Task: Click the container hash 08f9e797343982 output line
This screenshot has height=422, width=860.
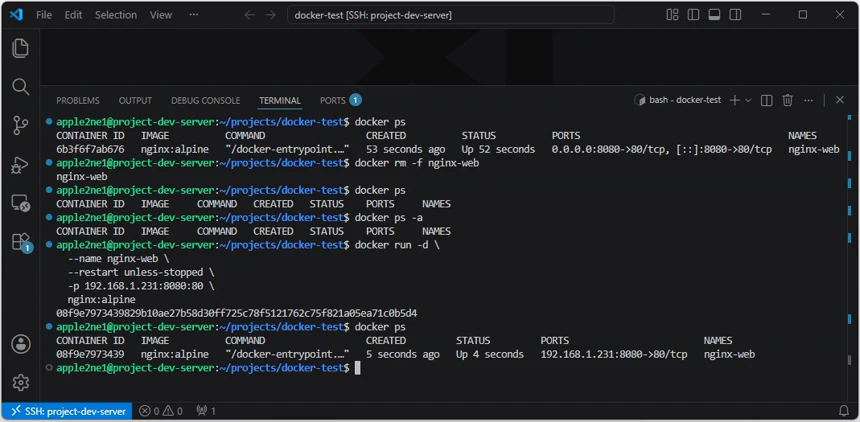Action: click(x=236, y=313)
